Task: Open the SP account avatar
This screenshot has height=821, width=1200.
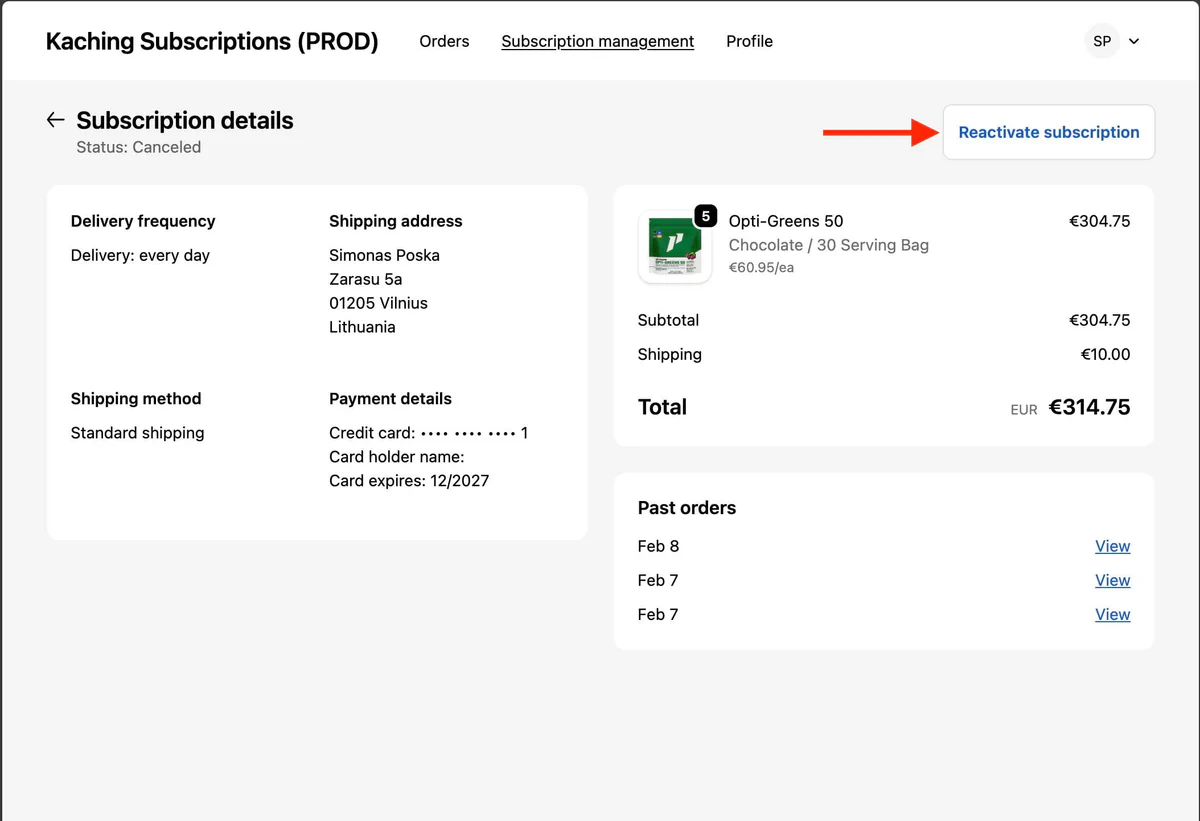Action: pos(1102,41)
